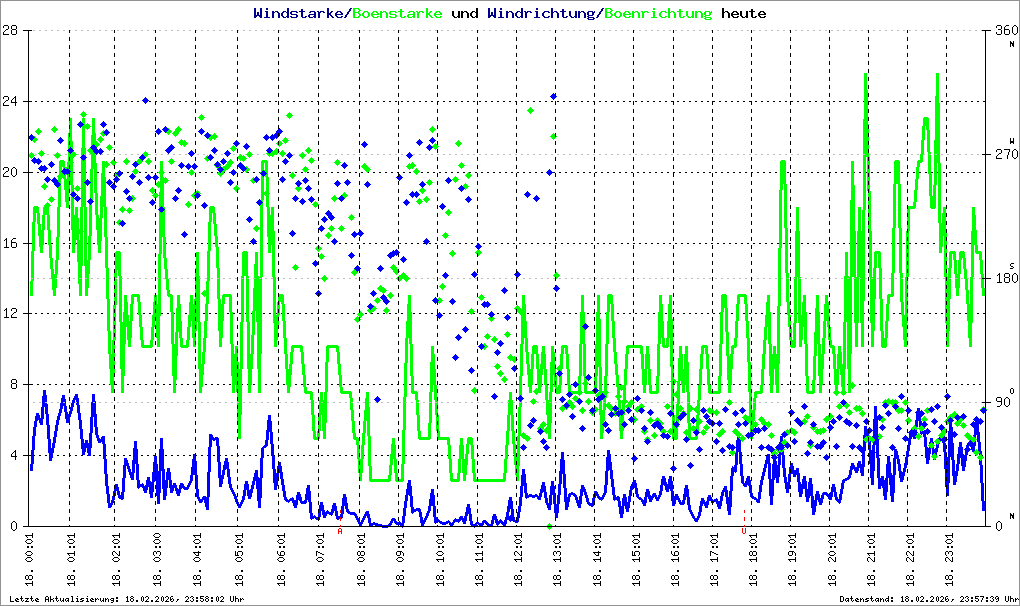Viewport: 1020px width, 606px height.
Task: Click the word "heute" in the title
Action: tap(744, 13)
